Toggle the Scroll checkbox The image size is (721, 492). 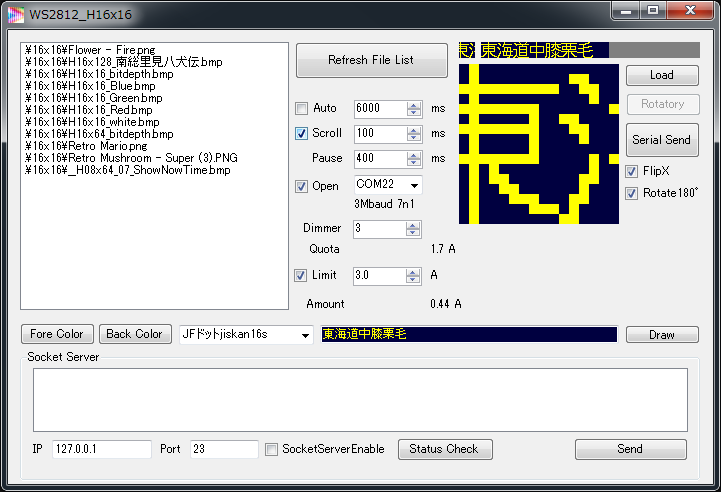(301, 133)
